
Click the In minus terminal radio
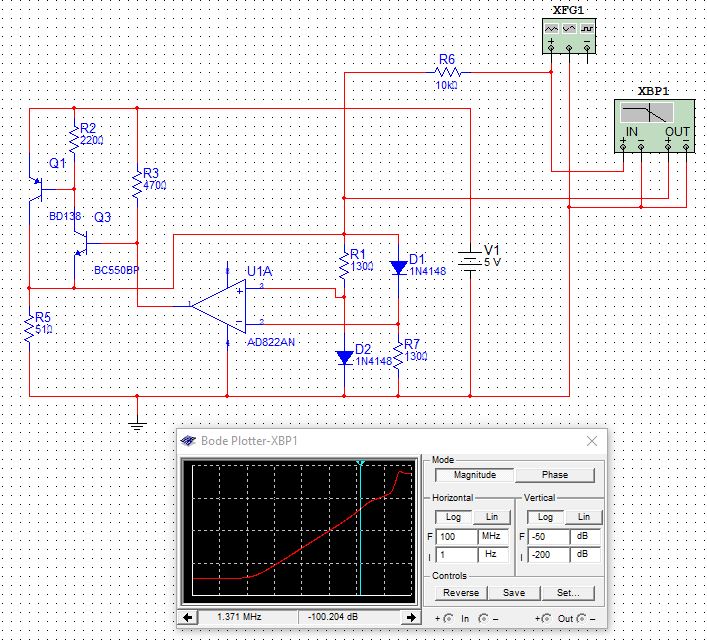(x=483, y=619)
